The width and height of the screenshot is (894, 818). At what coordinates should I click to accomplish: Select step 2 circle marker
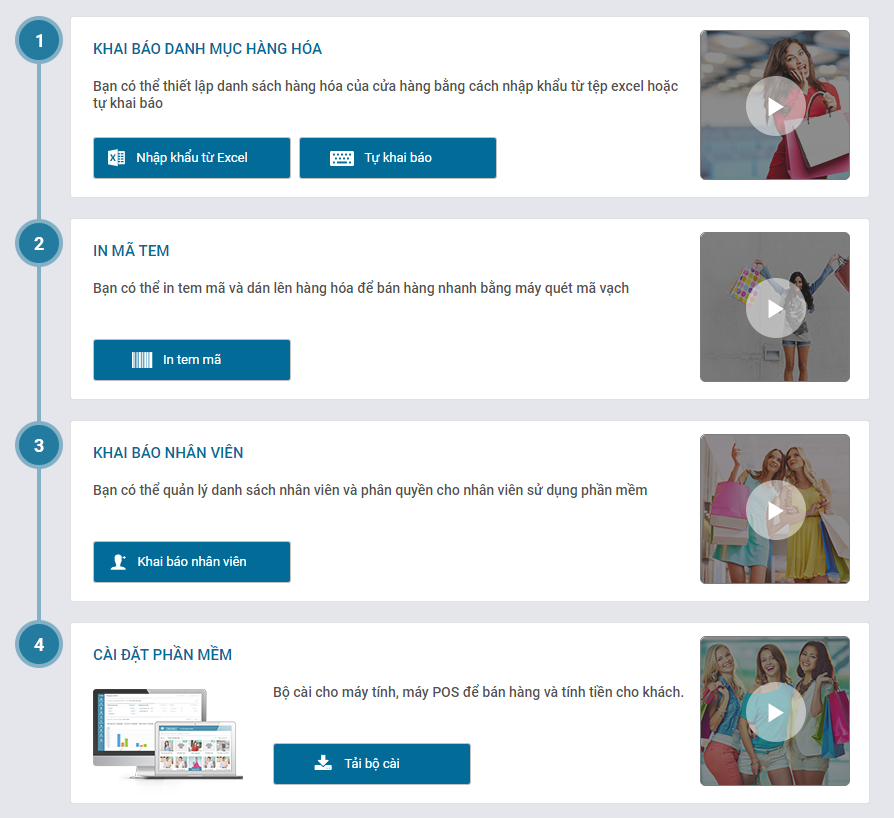39,243
